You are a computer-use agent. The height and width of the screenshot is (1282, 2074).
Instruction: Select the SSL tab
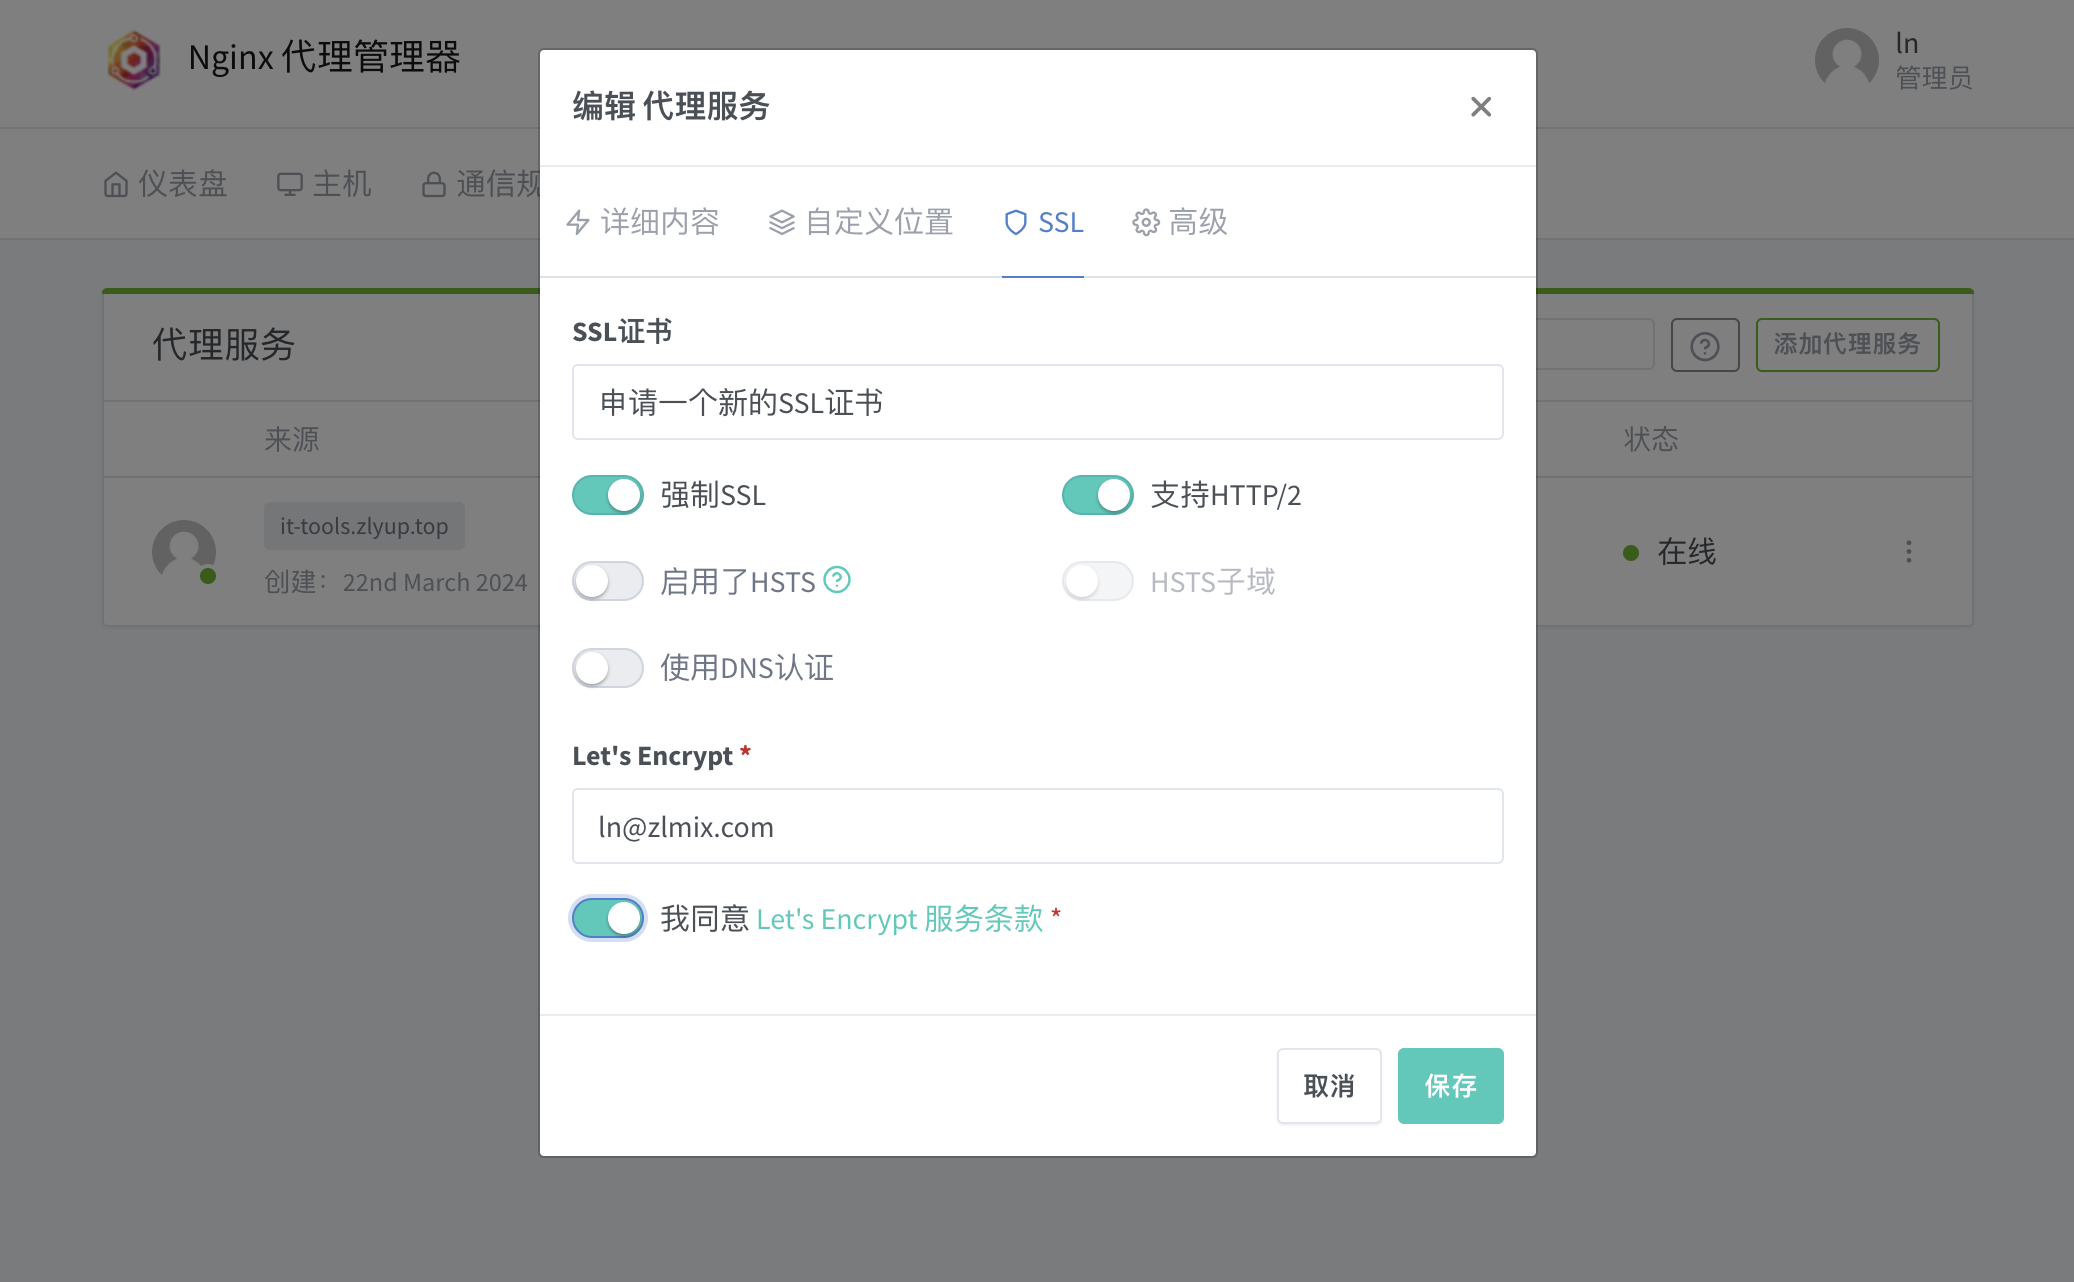pyautogui.click(x=1043, y=222)
